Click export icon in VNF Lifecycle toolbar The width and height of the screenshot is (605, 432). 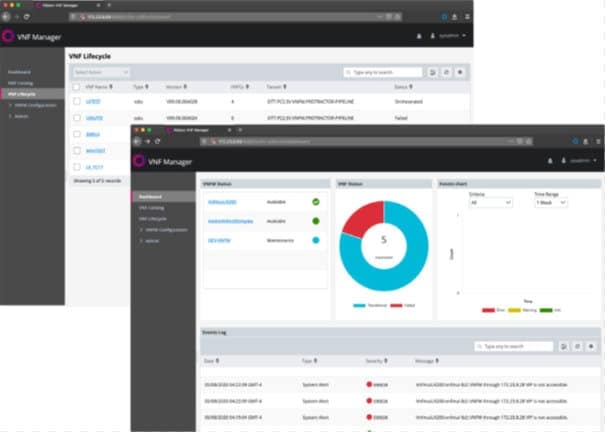433,72
